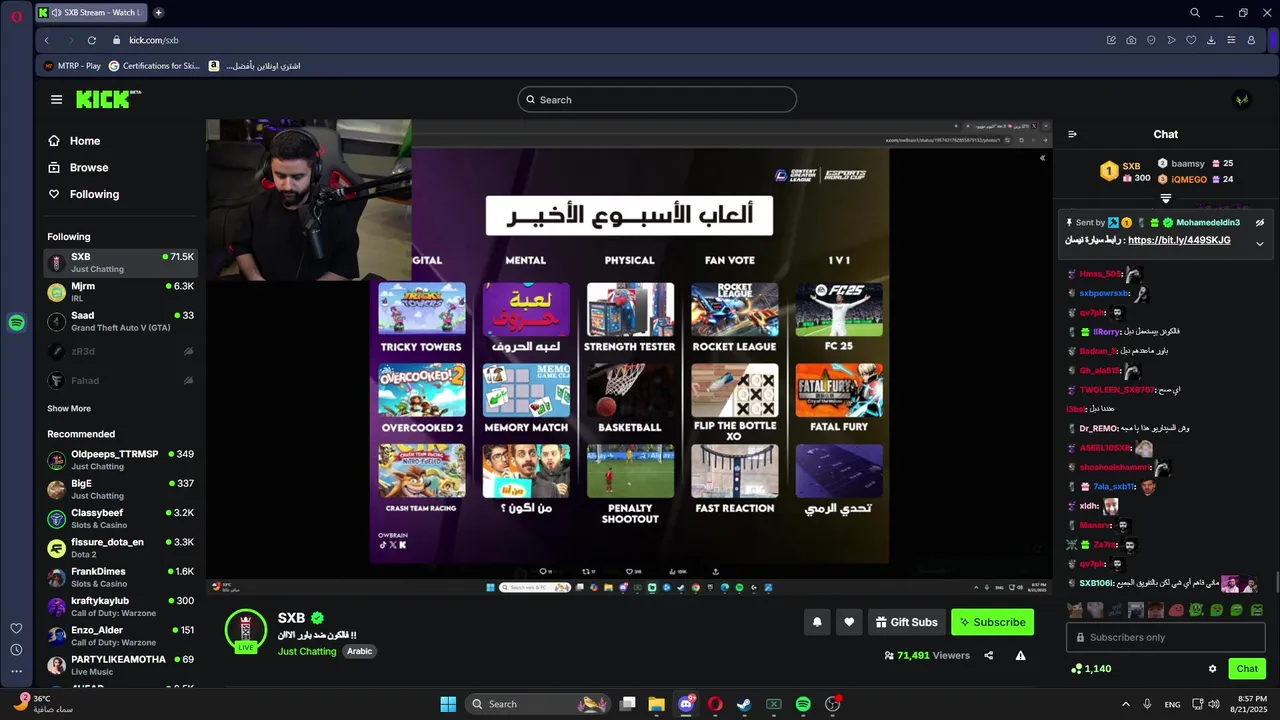Open Opera tab search magnifier icon
1280x720 pixels.
[x=1195, y=13]
